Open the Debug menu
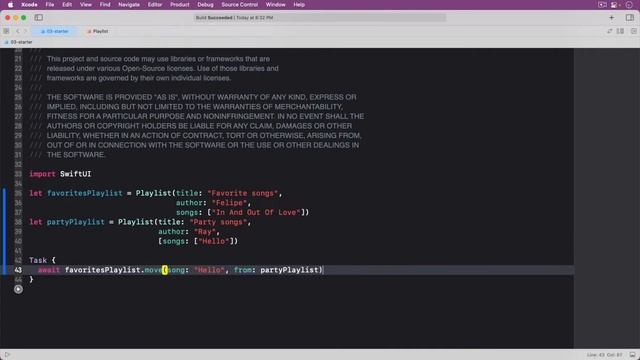The image size is (640, 360). 205,4
